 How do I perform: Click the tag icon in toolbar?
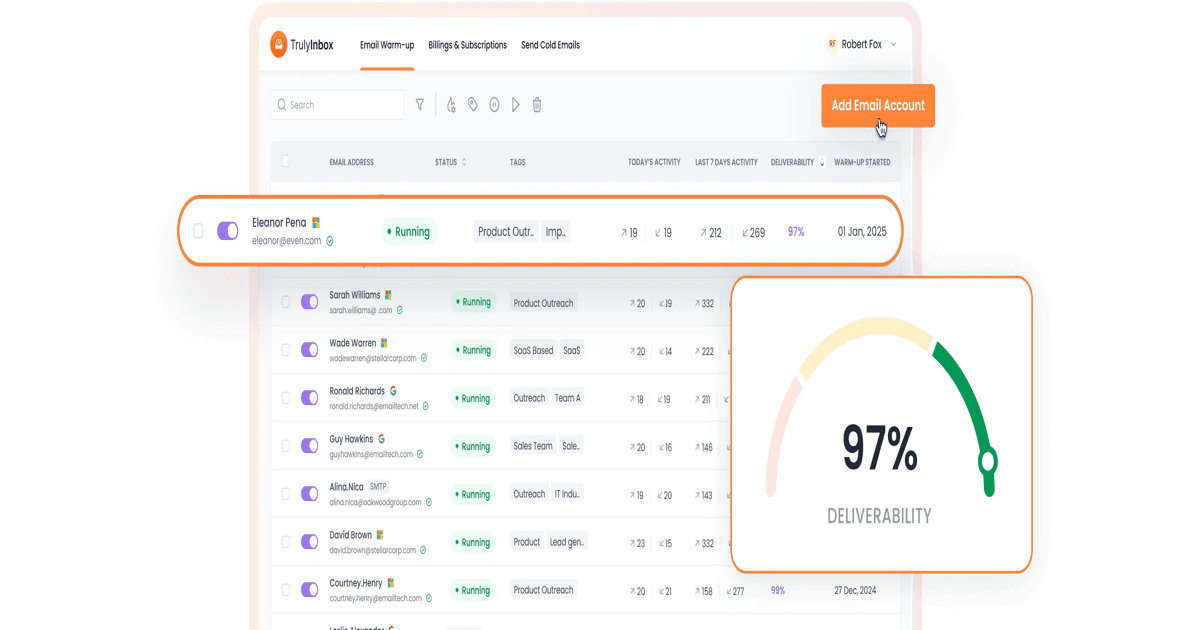[473, 105]
